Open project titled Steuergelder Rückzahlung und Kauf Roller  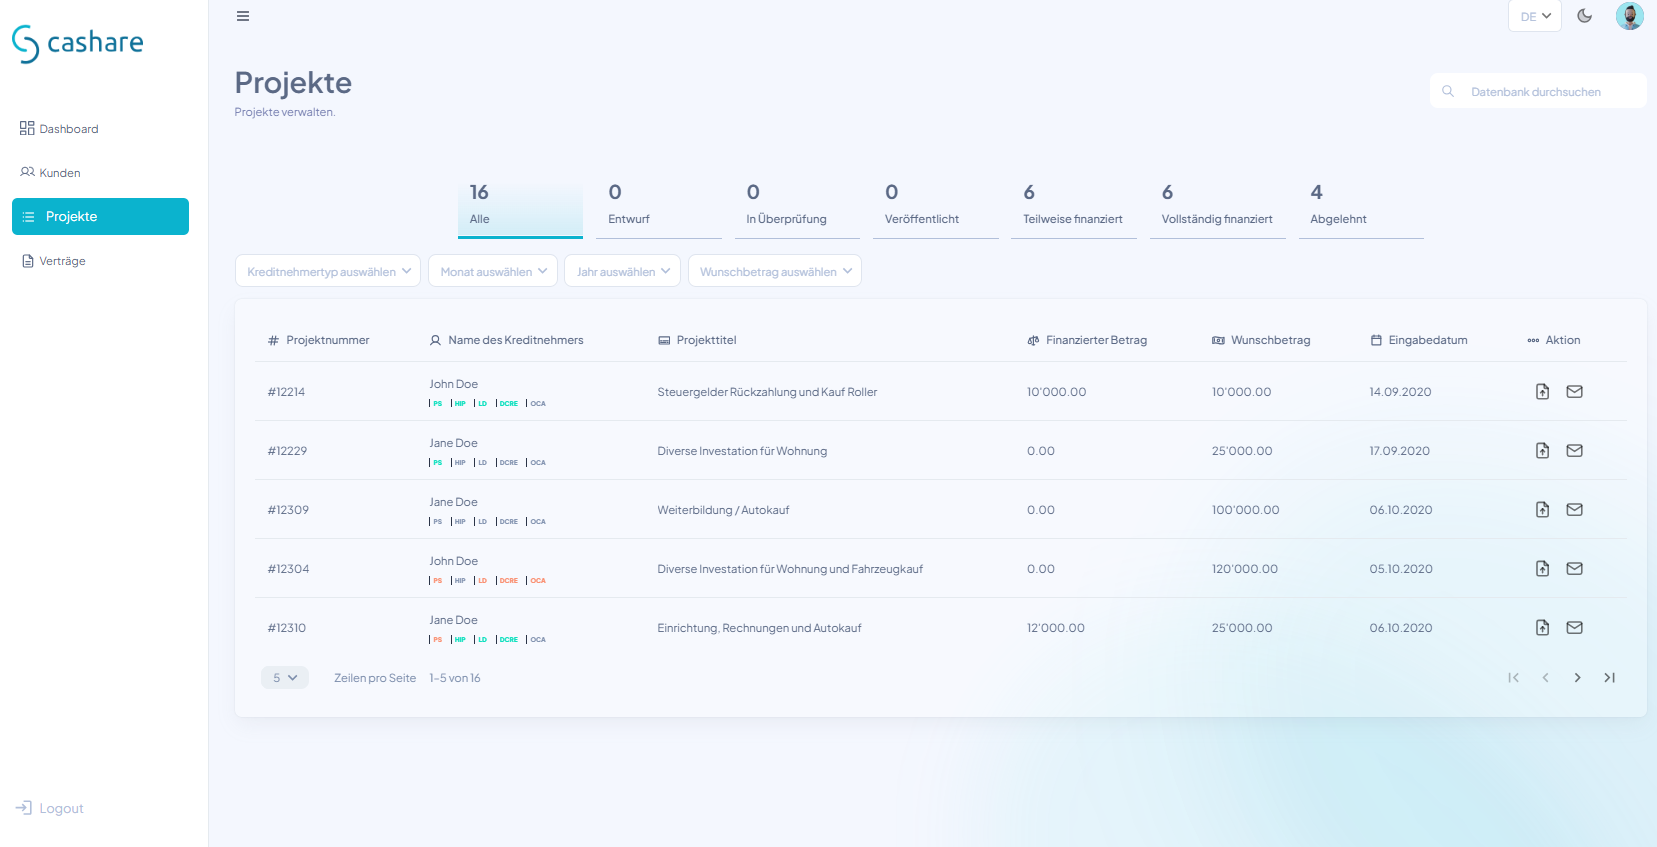pos(767,392)
